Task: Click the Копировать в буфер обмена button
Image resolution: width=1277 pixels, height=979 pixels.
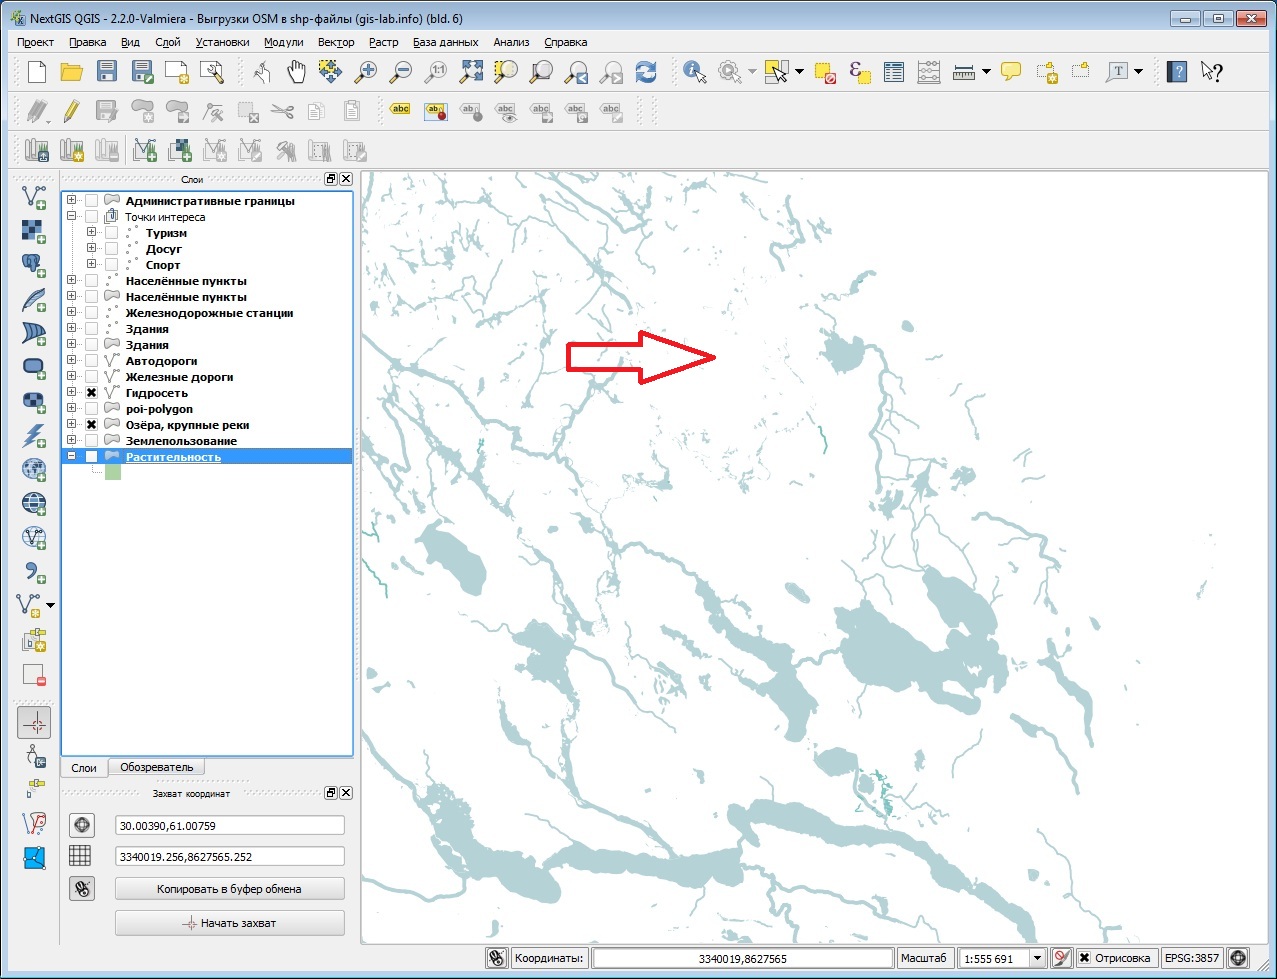Action: point(229,888)
